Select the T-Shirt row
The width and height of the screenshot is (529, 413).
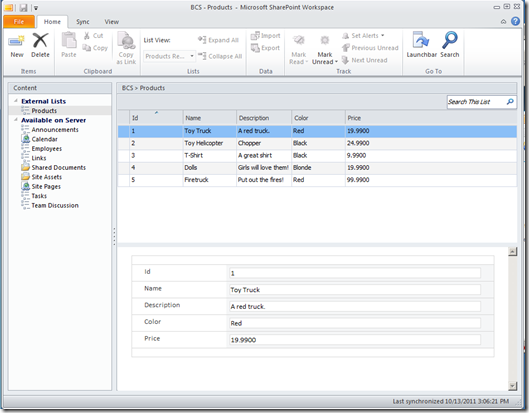click(x=317, y=155)
